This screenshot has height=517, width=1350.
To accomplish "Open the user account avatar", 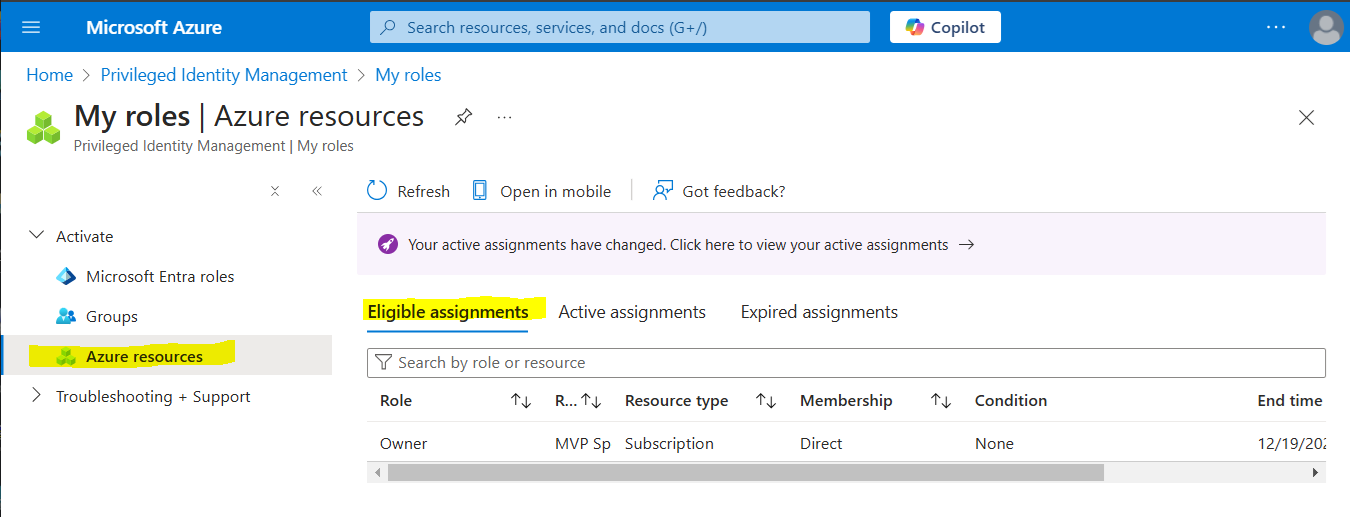I will [1326, 27].
